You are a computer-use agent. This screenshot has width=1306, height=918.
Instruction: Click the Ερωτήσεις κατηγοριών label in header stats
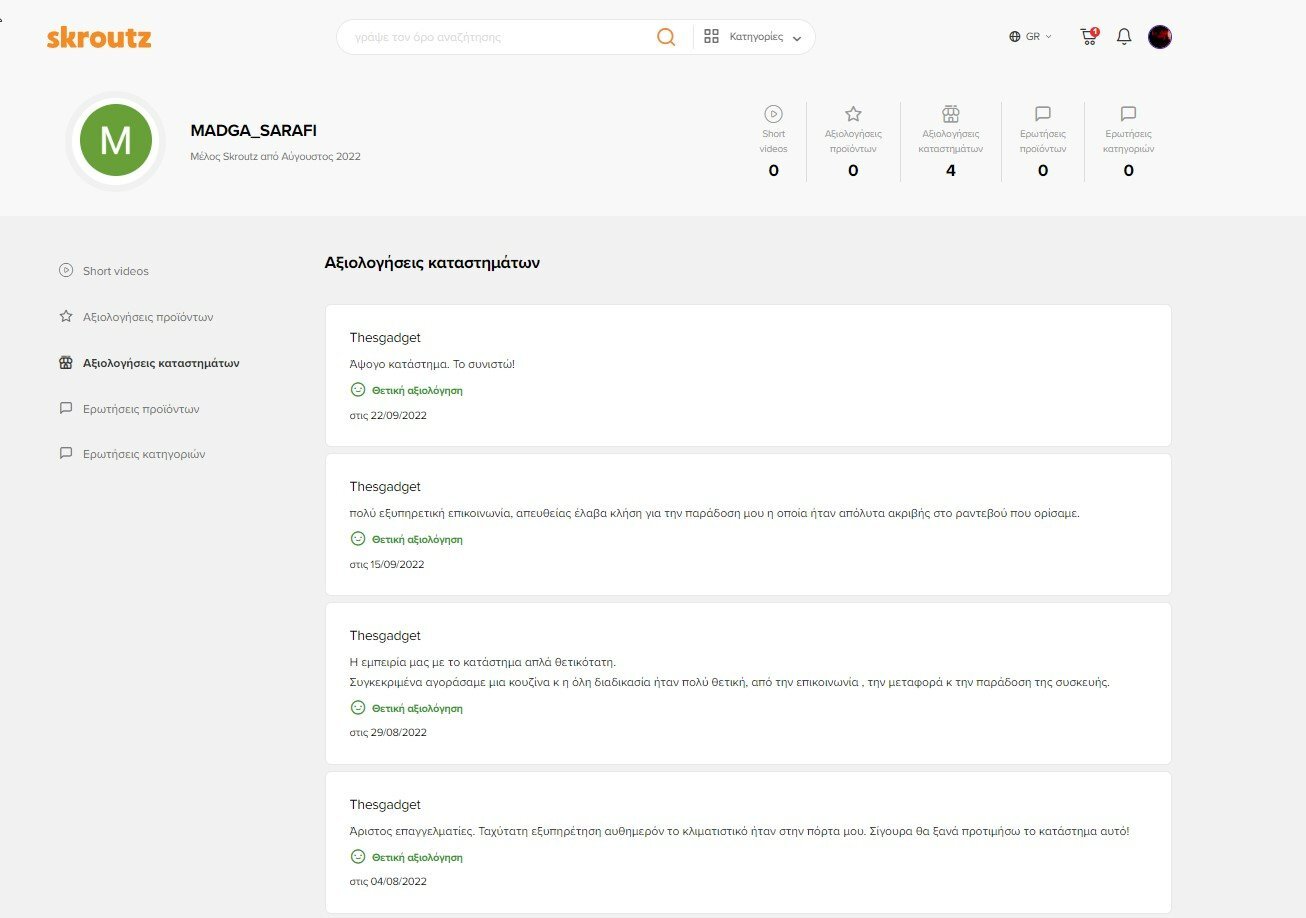click(1129, 141)
